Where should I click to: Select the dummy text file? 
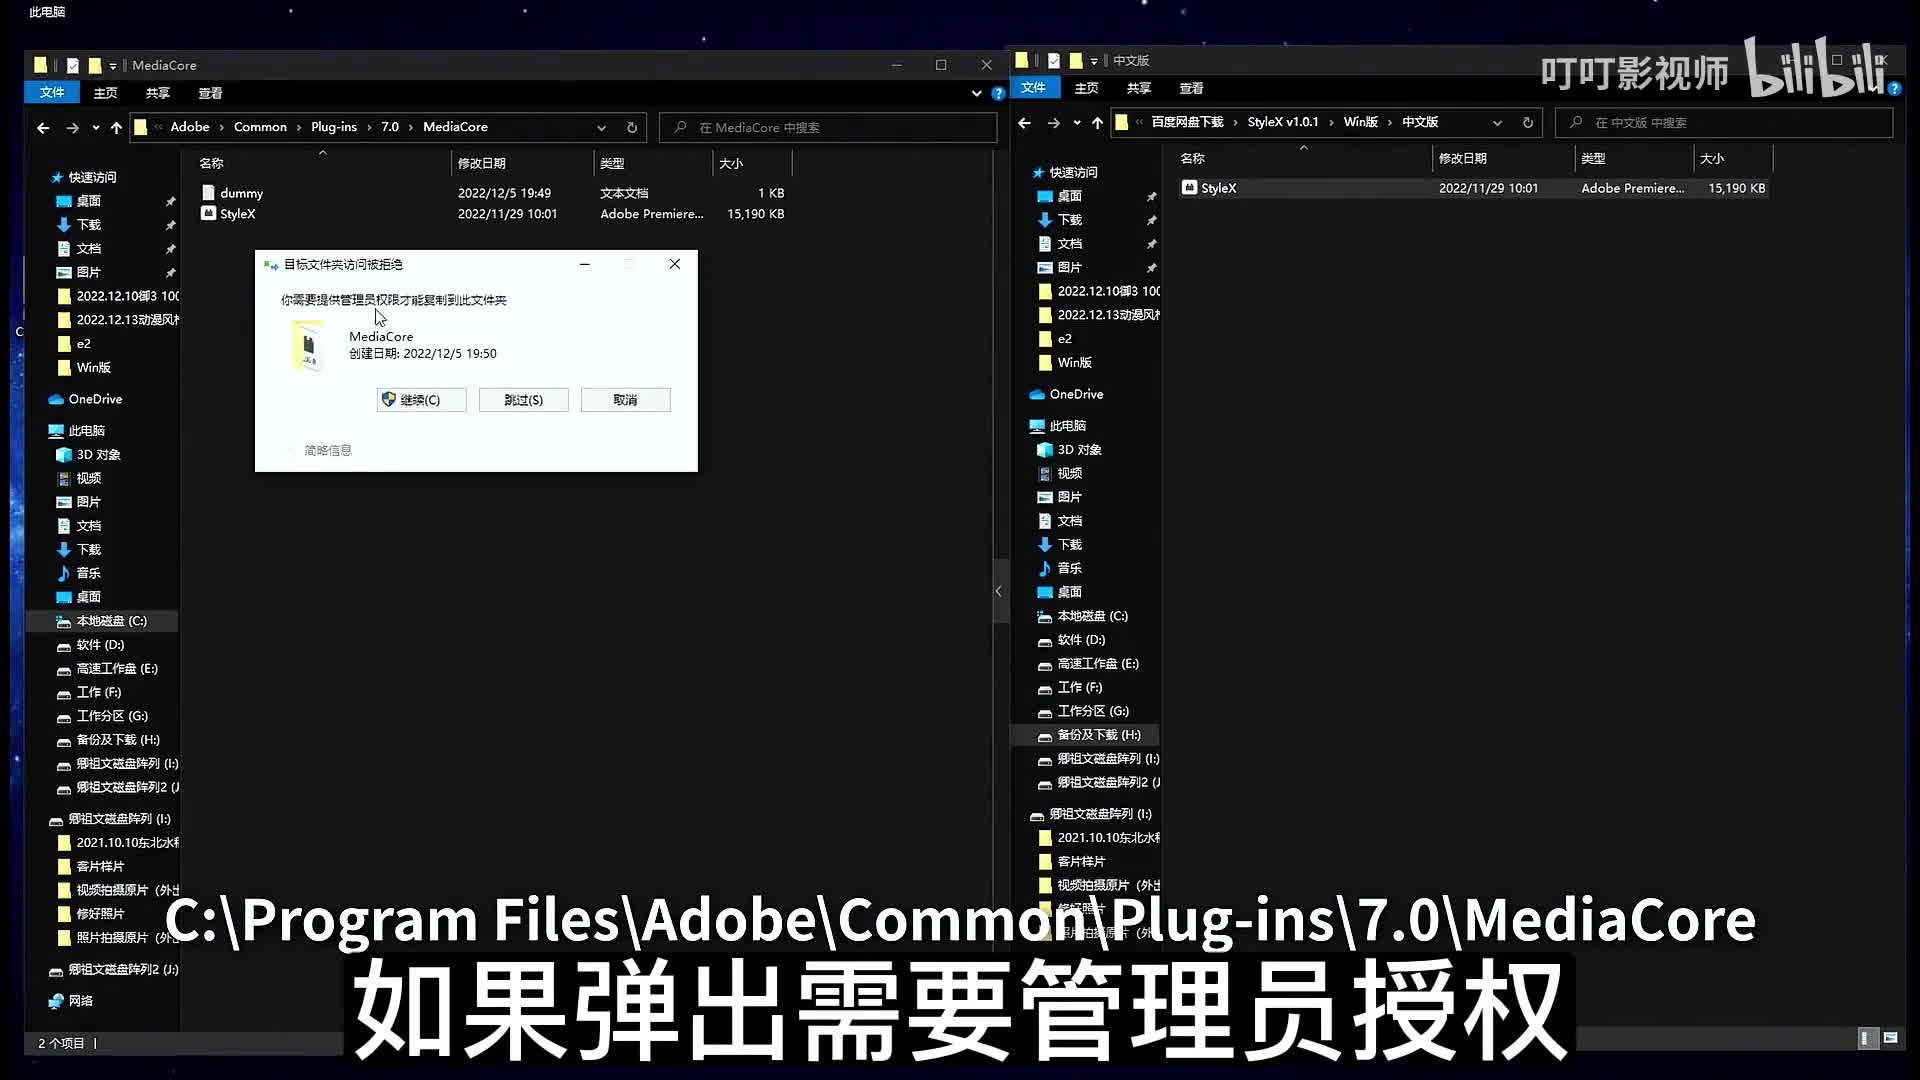(x=241, y=193)
